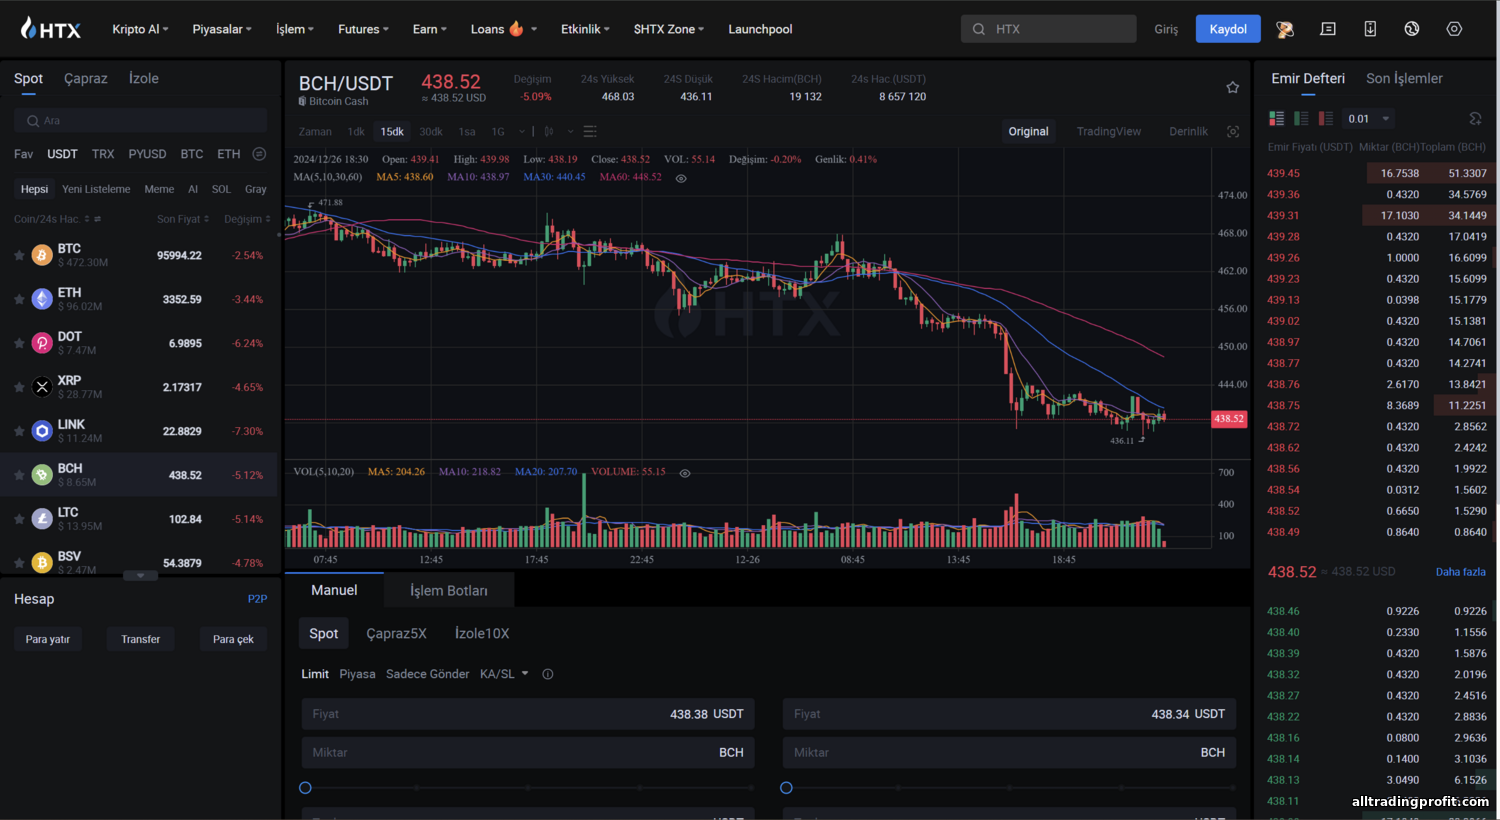The width and height of the screenshot is (1500, 820).
Task: Switch to the İşlem Botları tab
Action: [449, 591]
